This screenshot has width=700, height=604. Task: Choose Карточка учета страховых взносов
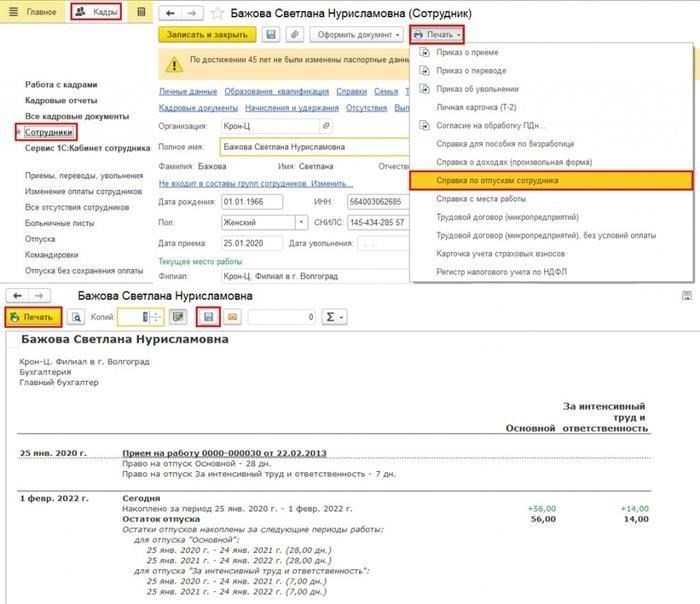coord(500,254)
